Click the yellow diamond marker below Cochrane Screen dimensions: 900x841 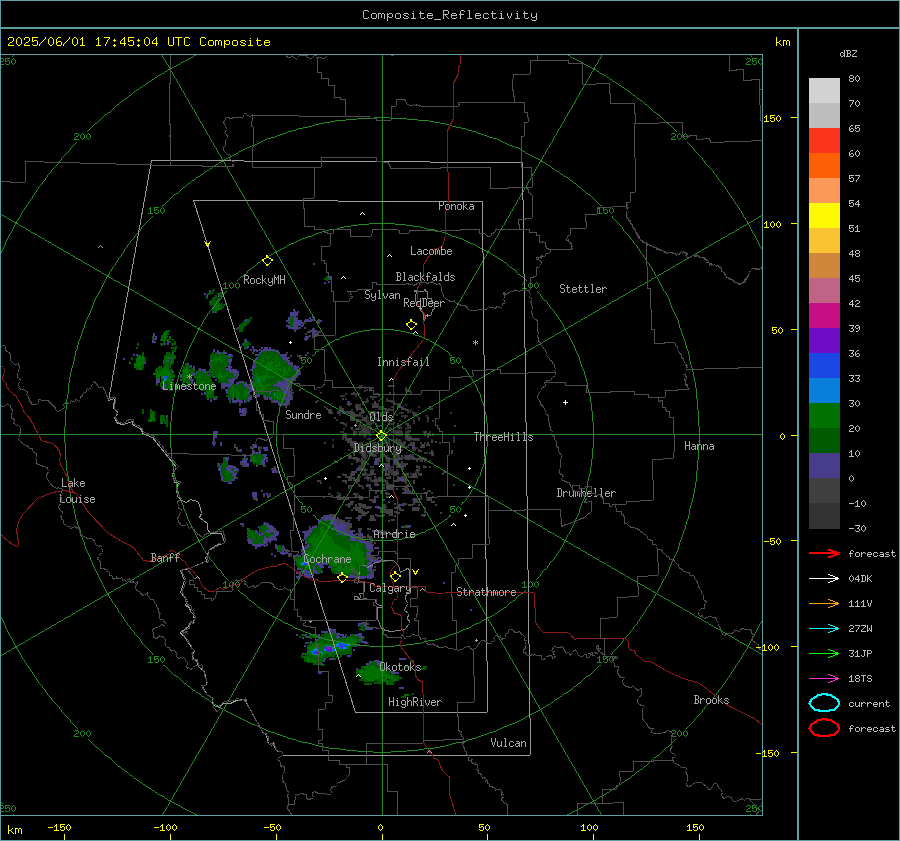click(x=342, y=578)
